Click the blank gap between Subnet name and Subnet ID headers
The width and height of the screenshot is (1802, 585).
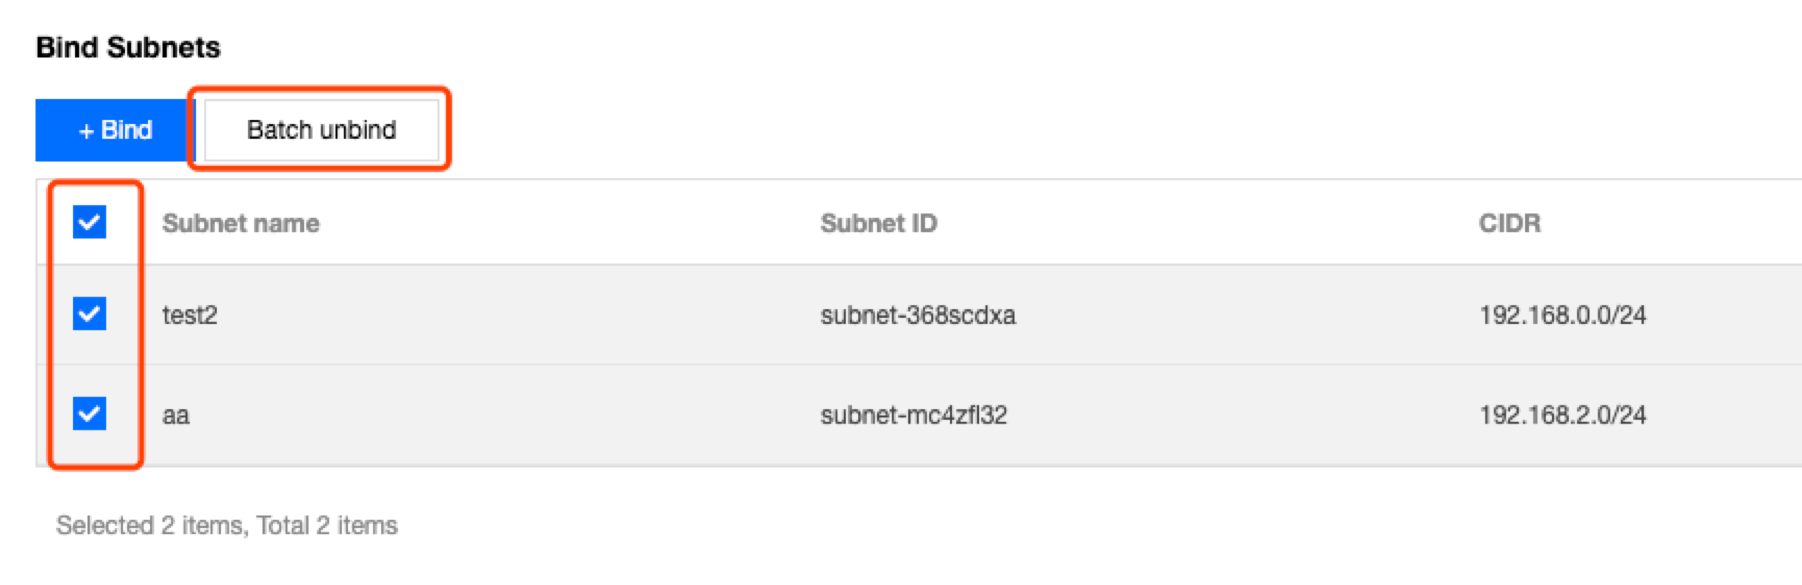570,223
